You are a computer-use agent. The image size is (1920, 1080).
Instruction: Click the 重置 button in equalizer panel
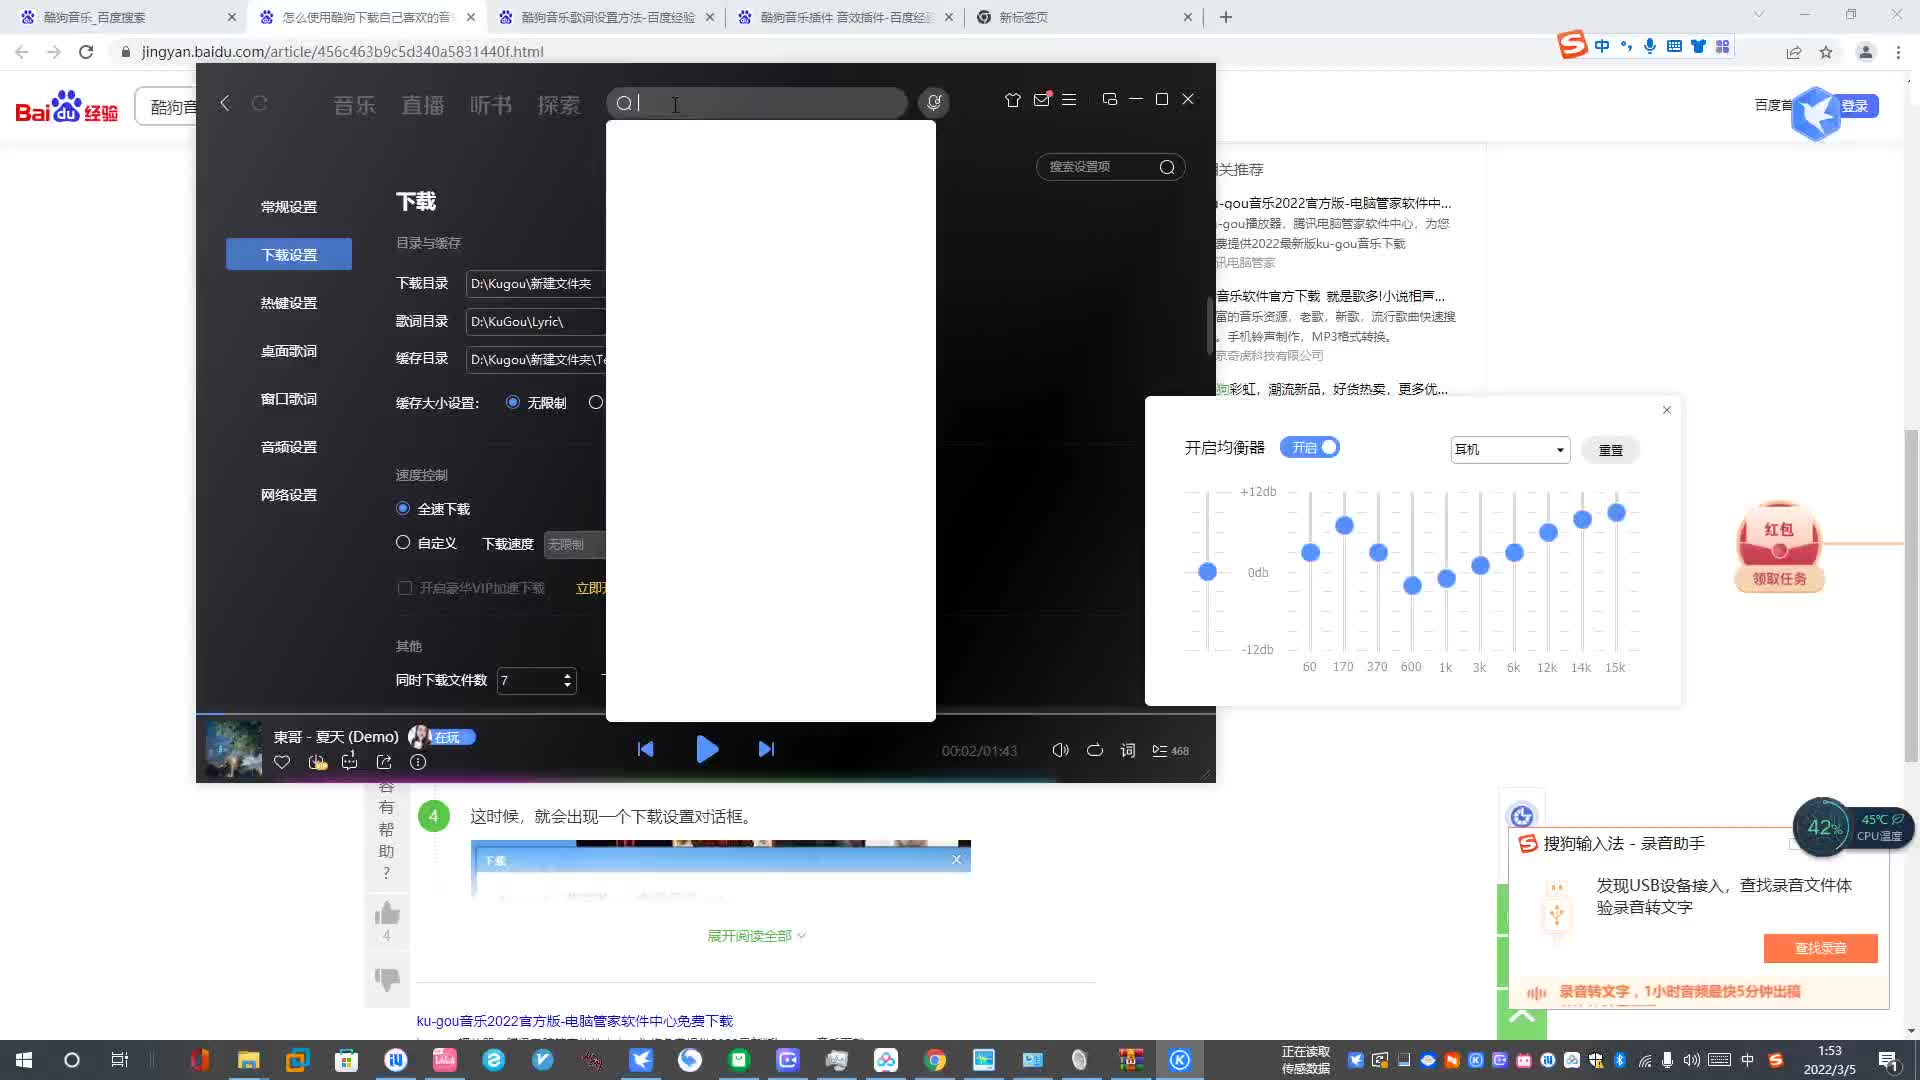pyautogui.click(x=1610, y=450)
